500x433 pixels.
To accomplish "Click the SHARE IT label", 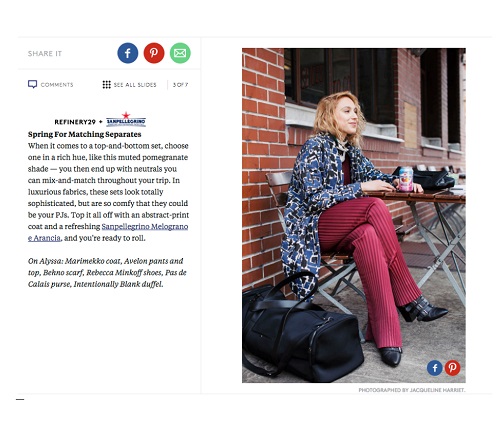I will click(45, 54).
